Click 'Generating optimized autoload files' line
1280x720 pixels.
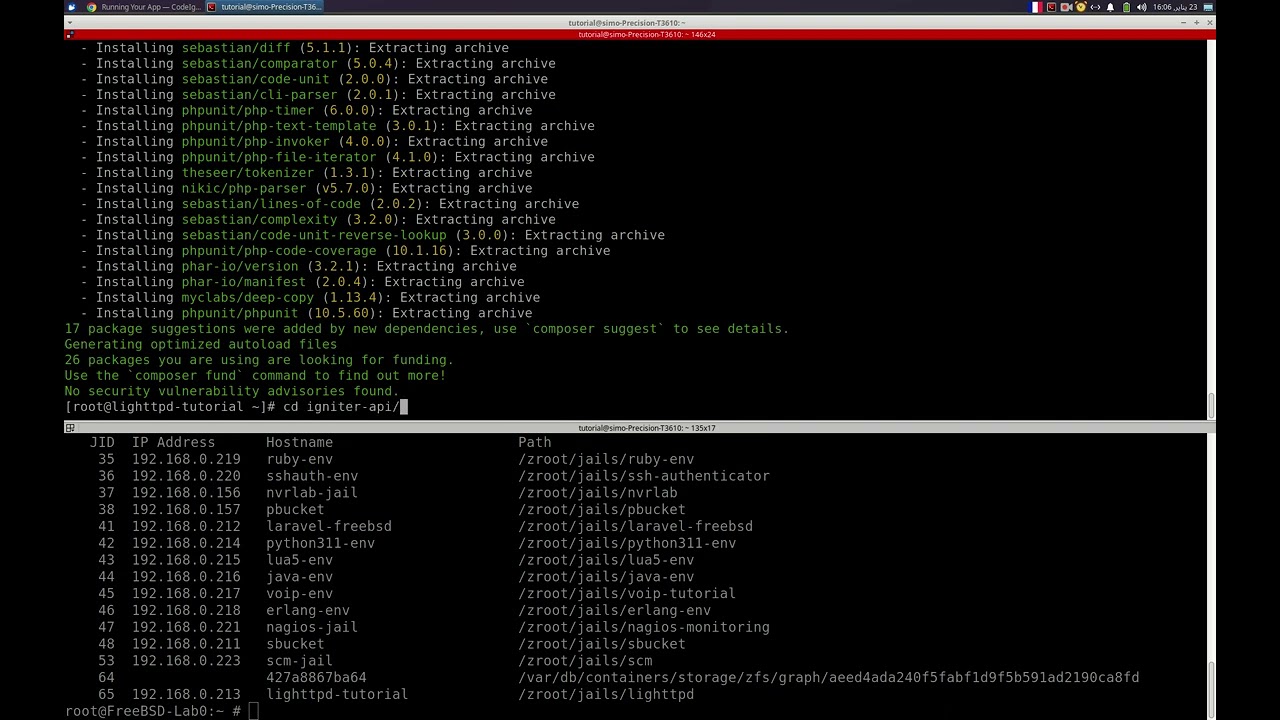tap(201, 344)
